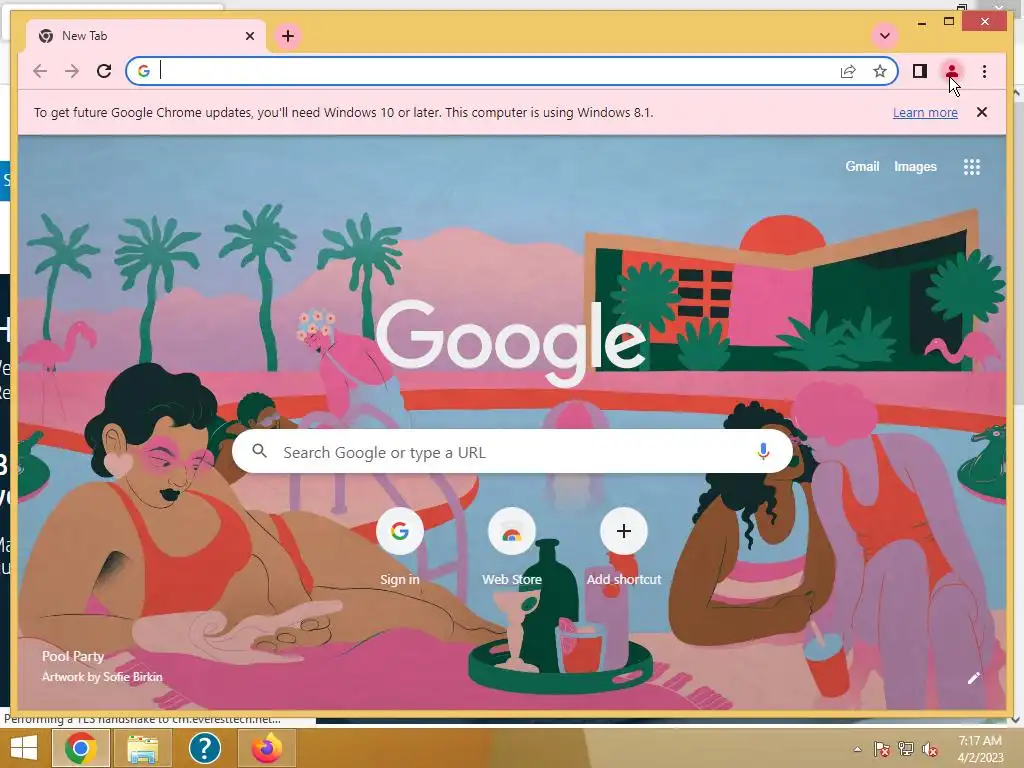Click Add shortcut plus tile
Image resolution: width=1024 pixels, height=768 pixels.
point(624,547)
